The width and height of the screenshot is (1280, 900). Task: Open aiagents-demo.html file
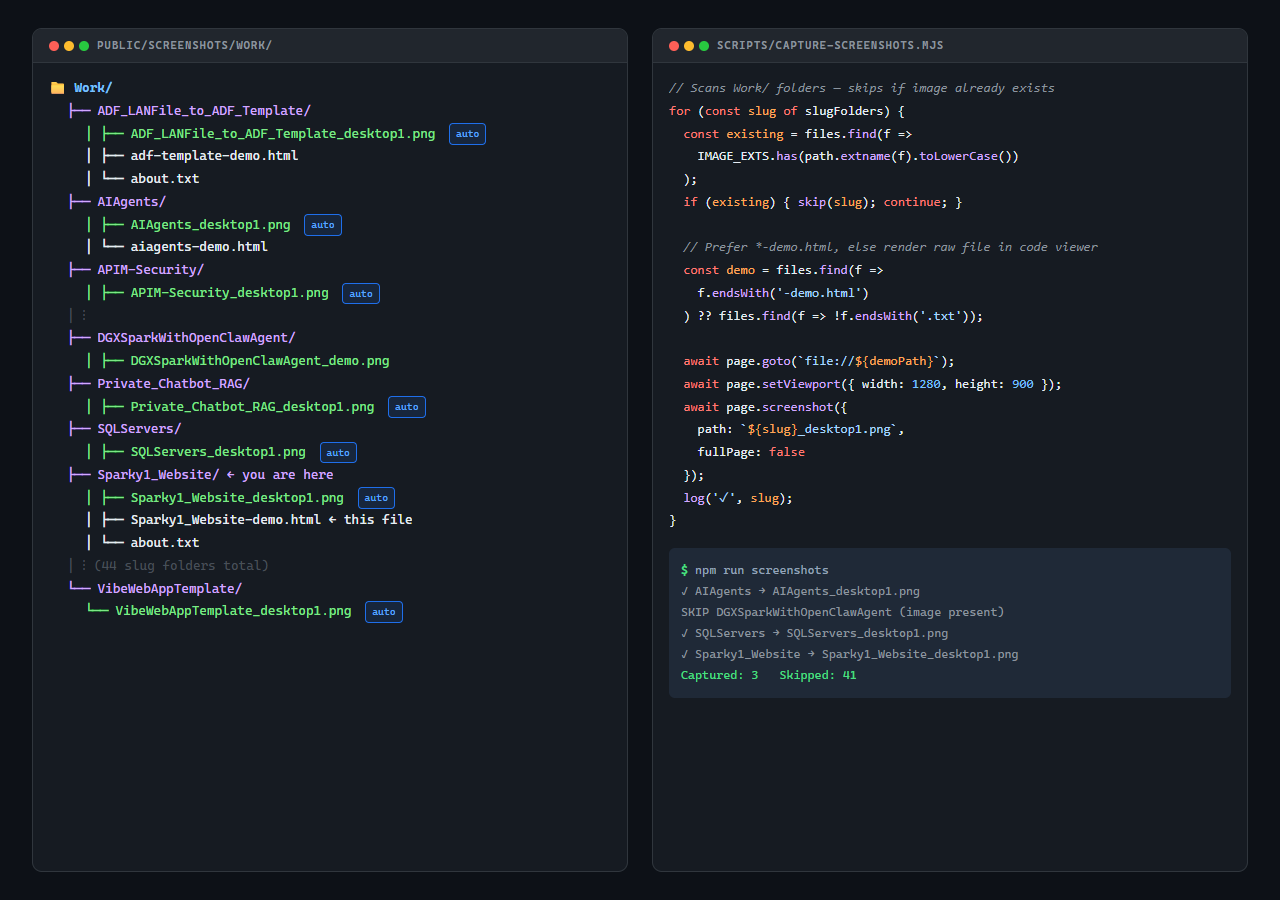199,247
